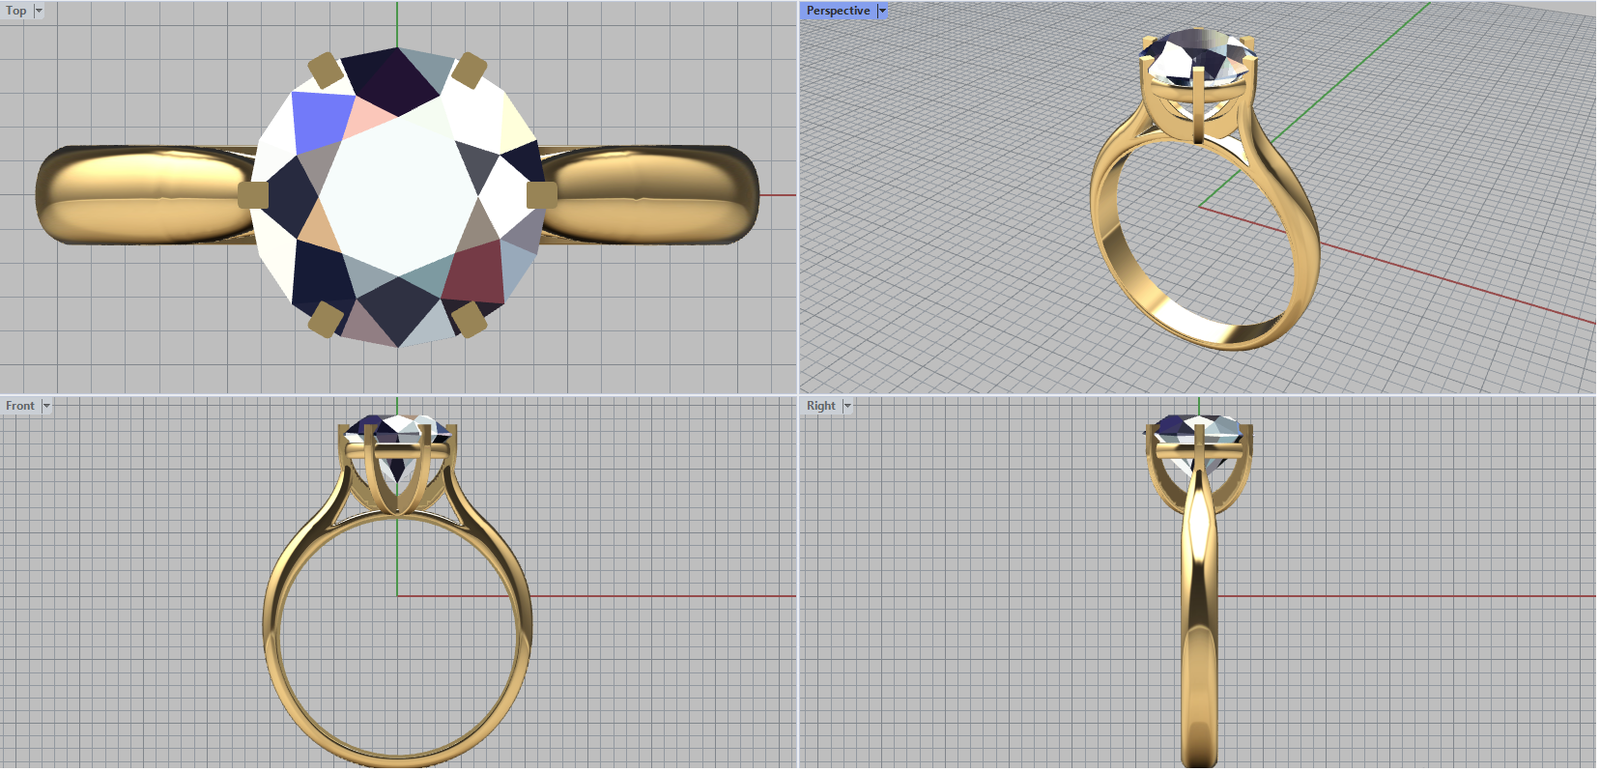Click the lower-right prong in Top view

pyautogui.click(x=469, y=319)
